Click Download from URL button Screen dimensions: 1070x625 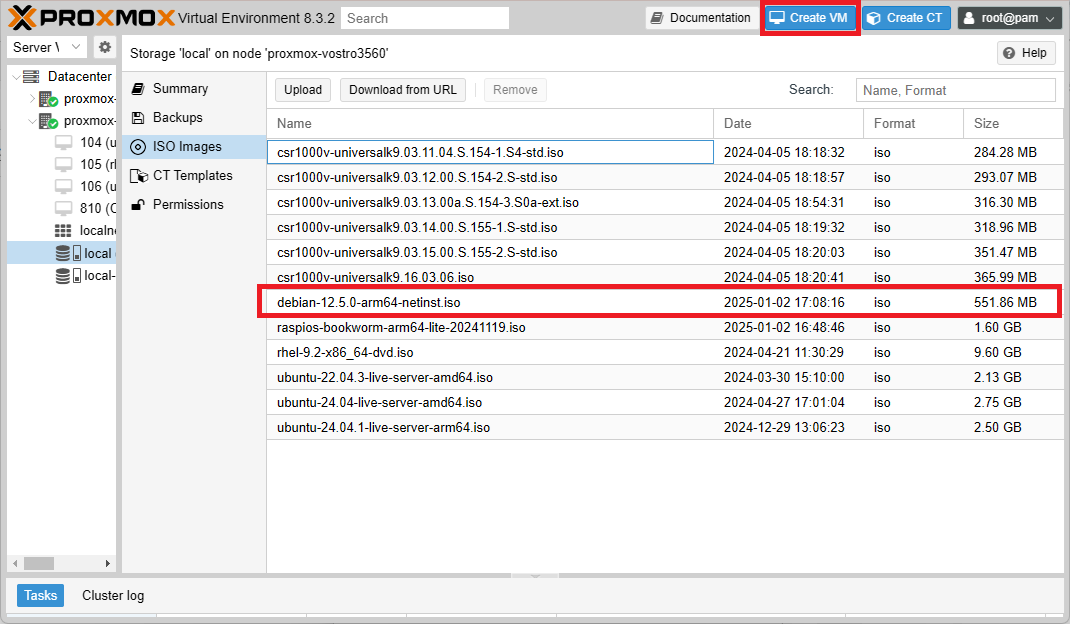(403, 90)
